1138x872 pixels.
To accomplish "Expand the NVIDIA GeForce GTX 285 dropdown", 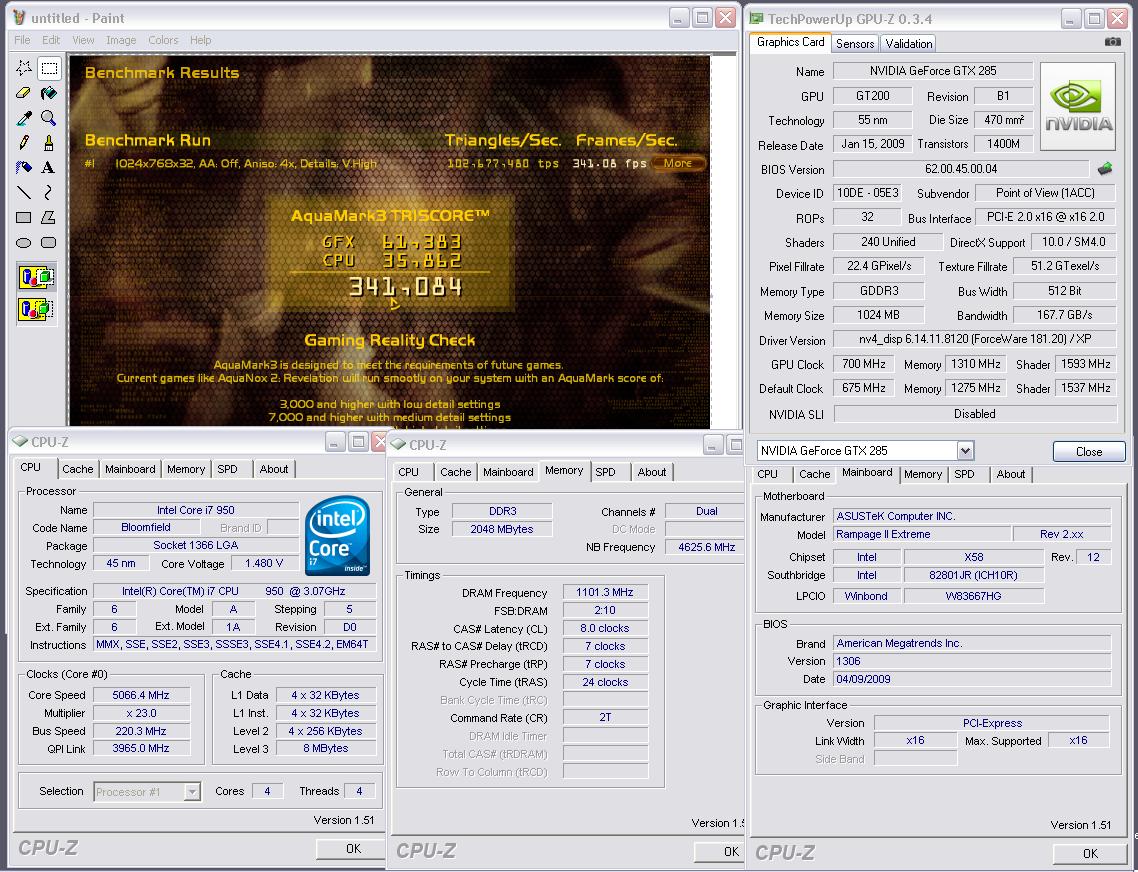I will [x=965, y=451].
